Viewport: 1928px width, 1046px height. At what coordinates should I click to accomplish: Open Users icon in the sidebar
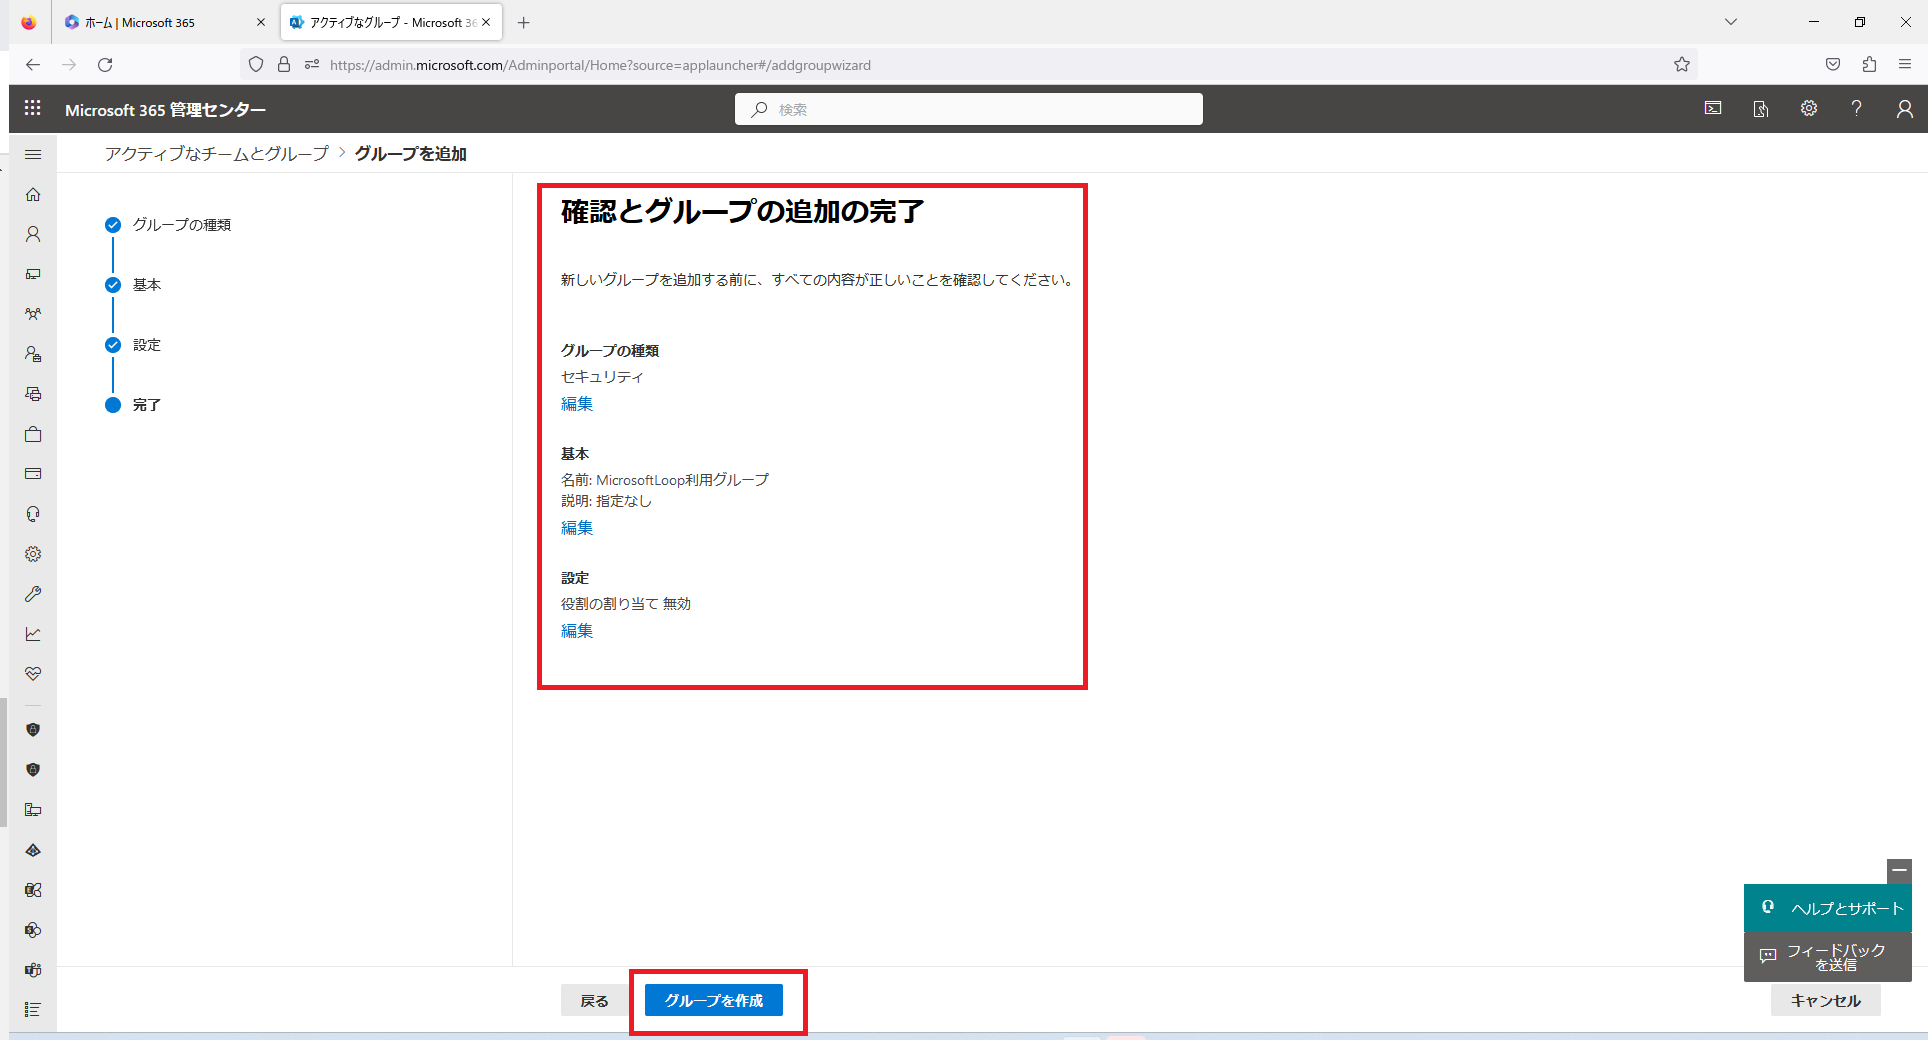point(33,234)
